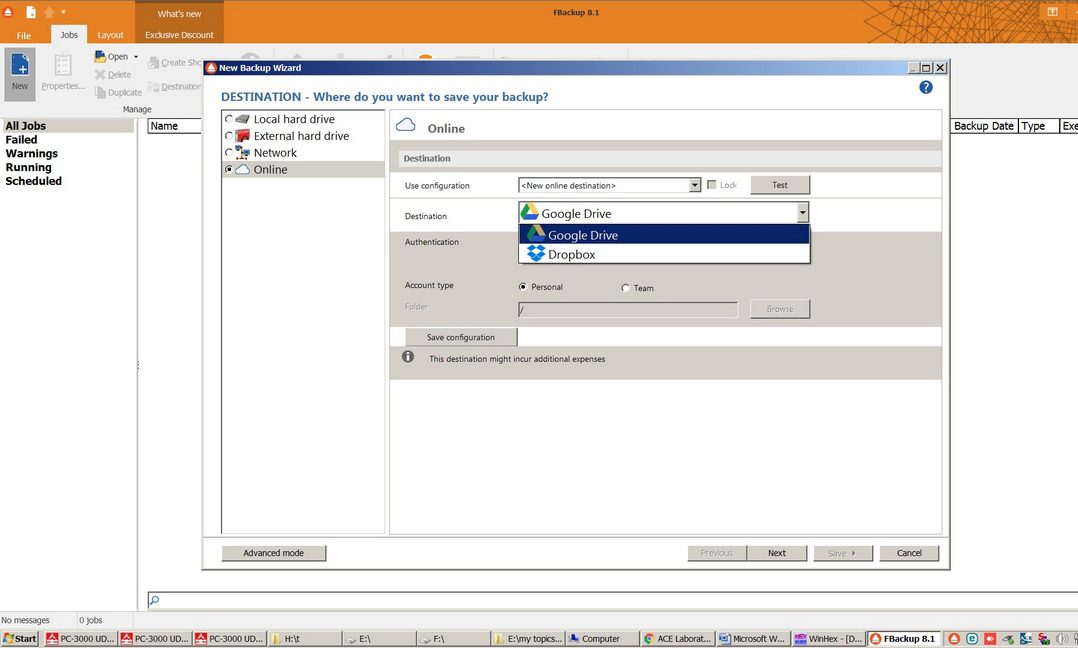Click the Folder path input field
The width and height of the screenshot is (1078, 648).
coord(628,309)
